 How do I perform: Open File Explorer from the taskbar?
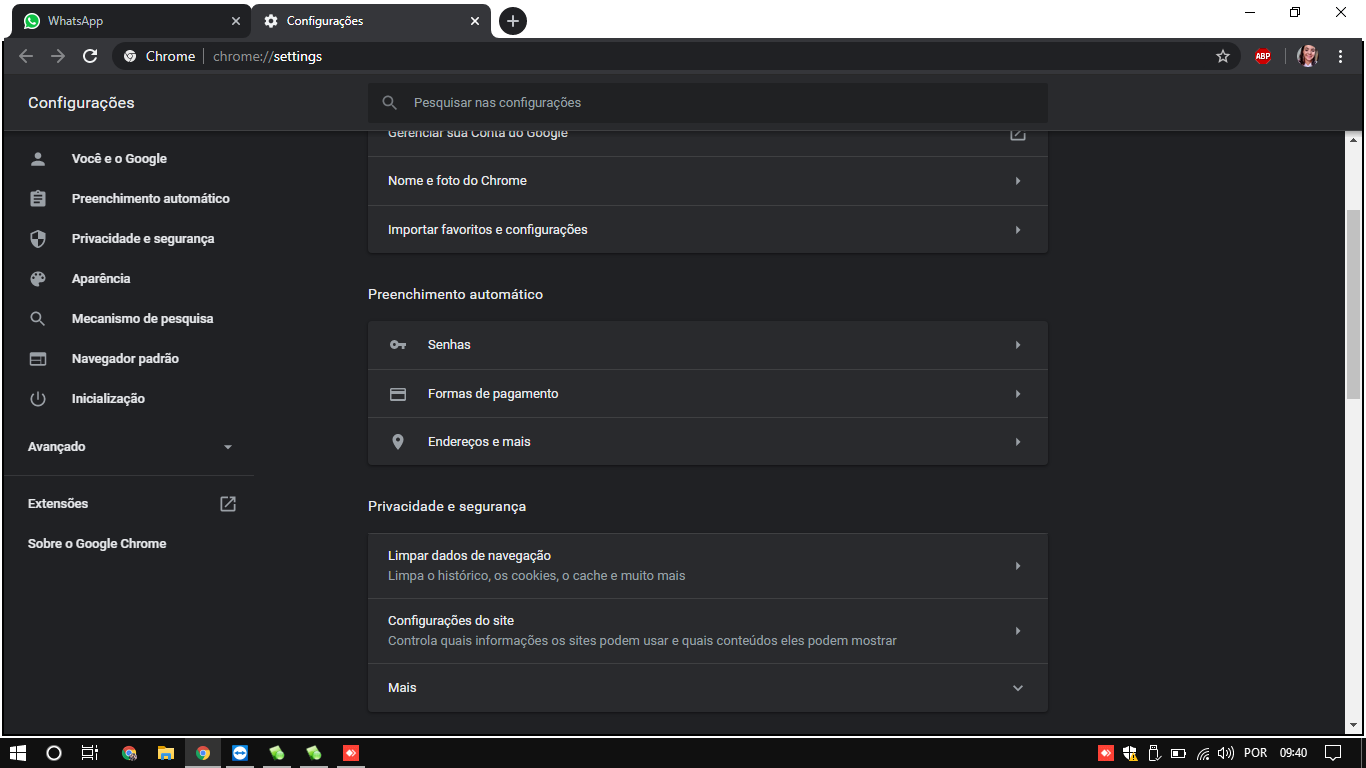pyautogui.click(x=166, y=753)
